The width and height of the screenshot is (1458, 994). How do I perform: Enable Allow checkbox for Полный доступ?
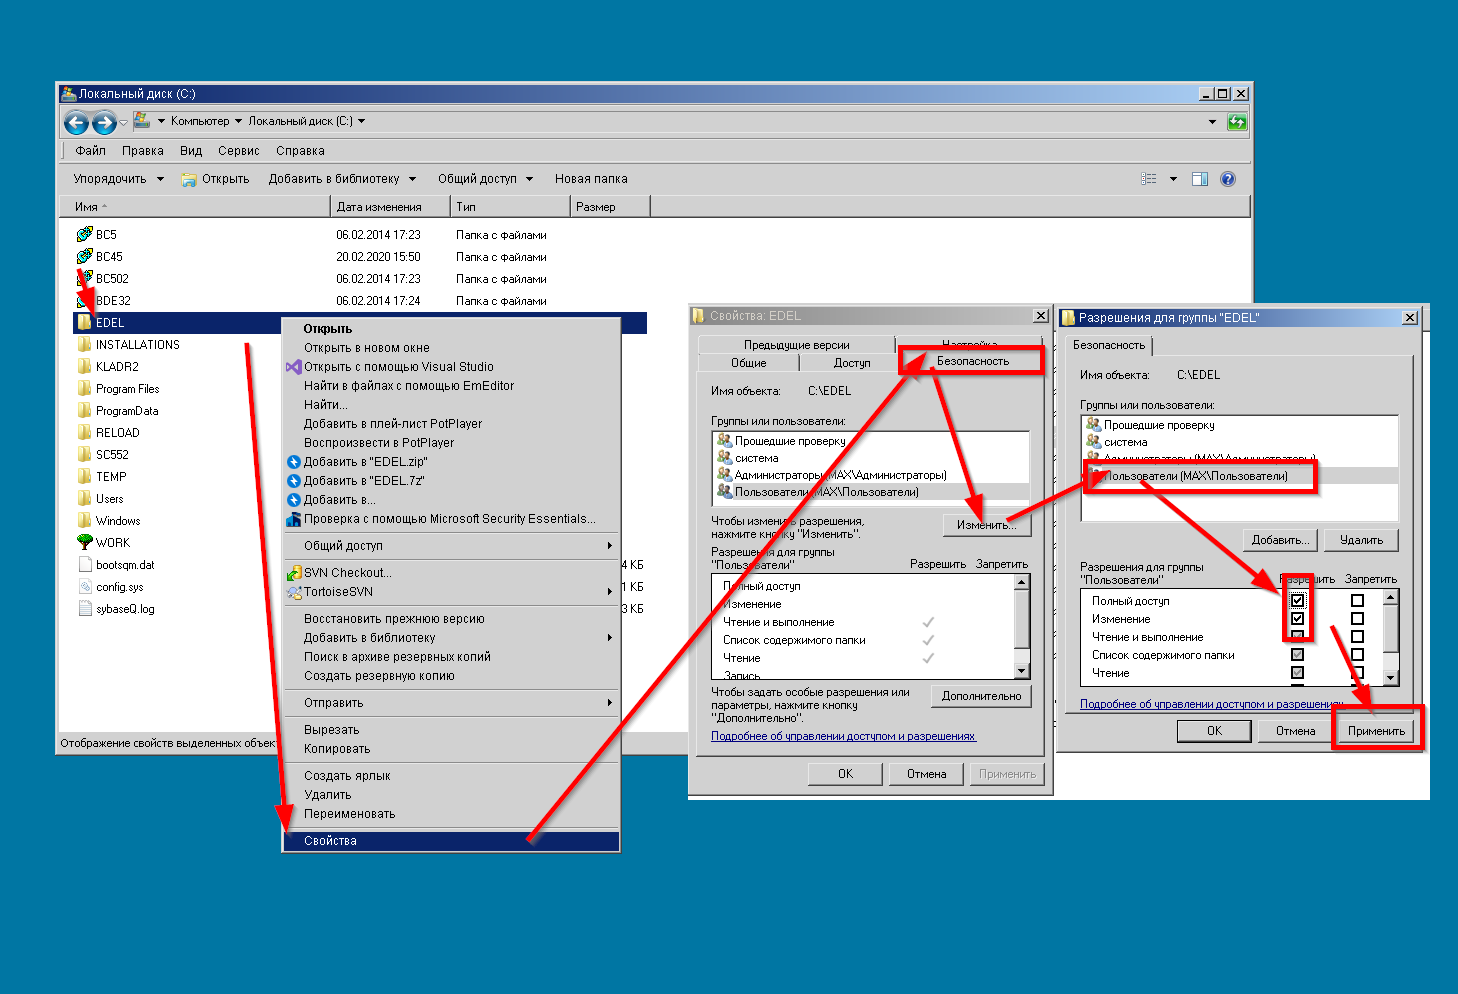coord(1297,601)
